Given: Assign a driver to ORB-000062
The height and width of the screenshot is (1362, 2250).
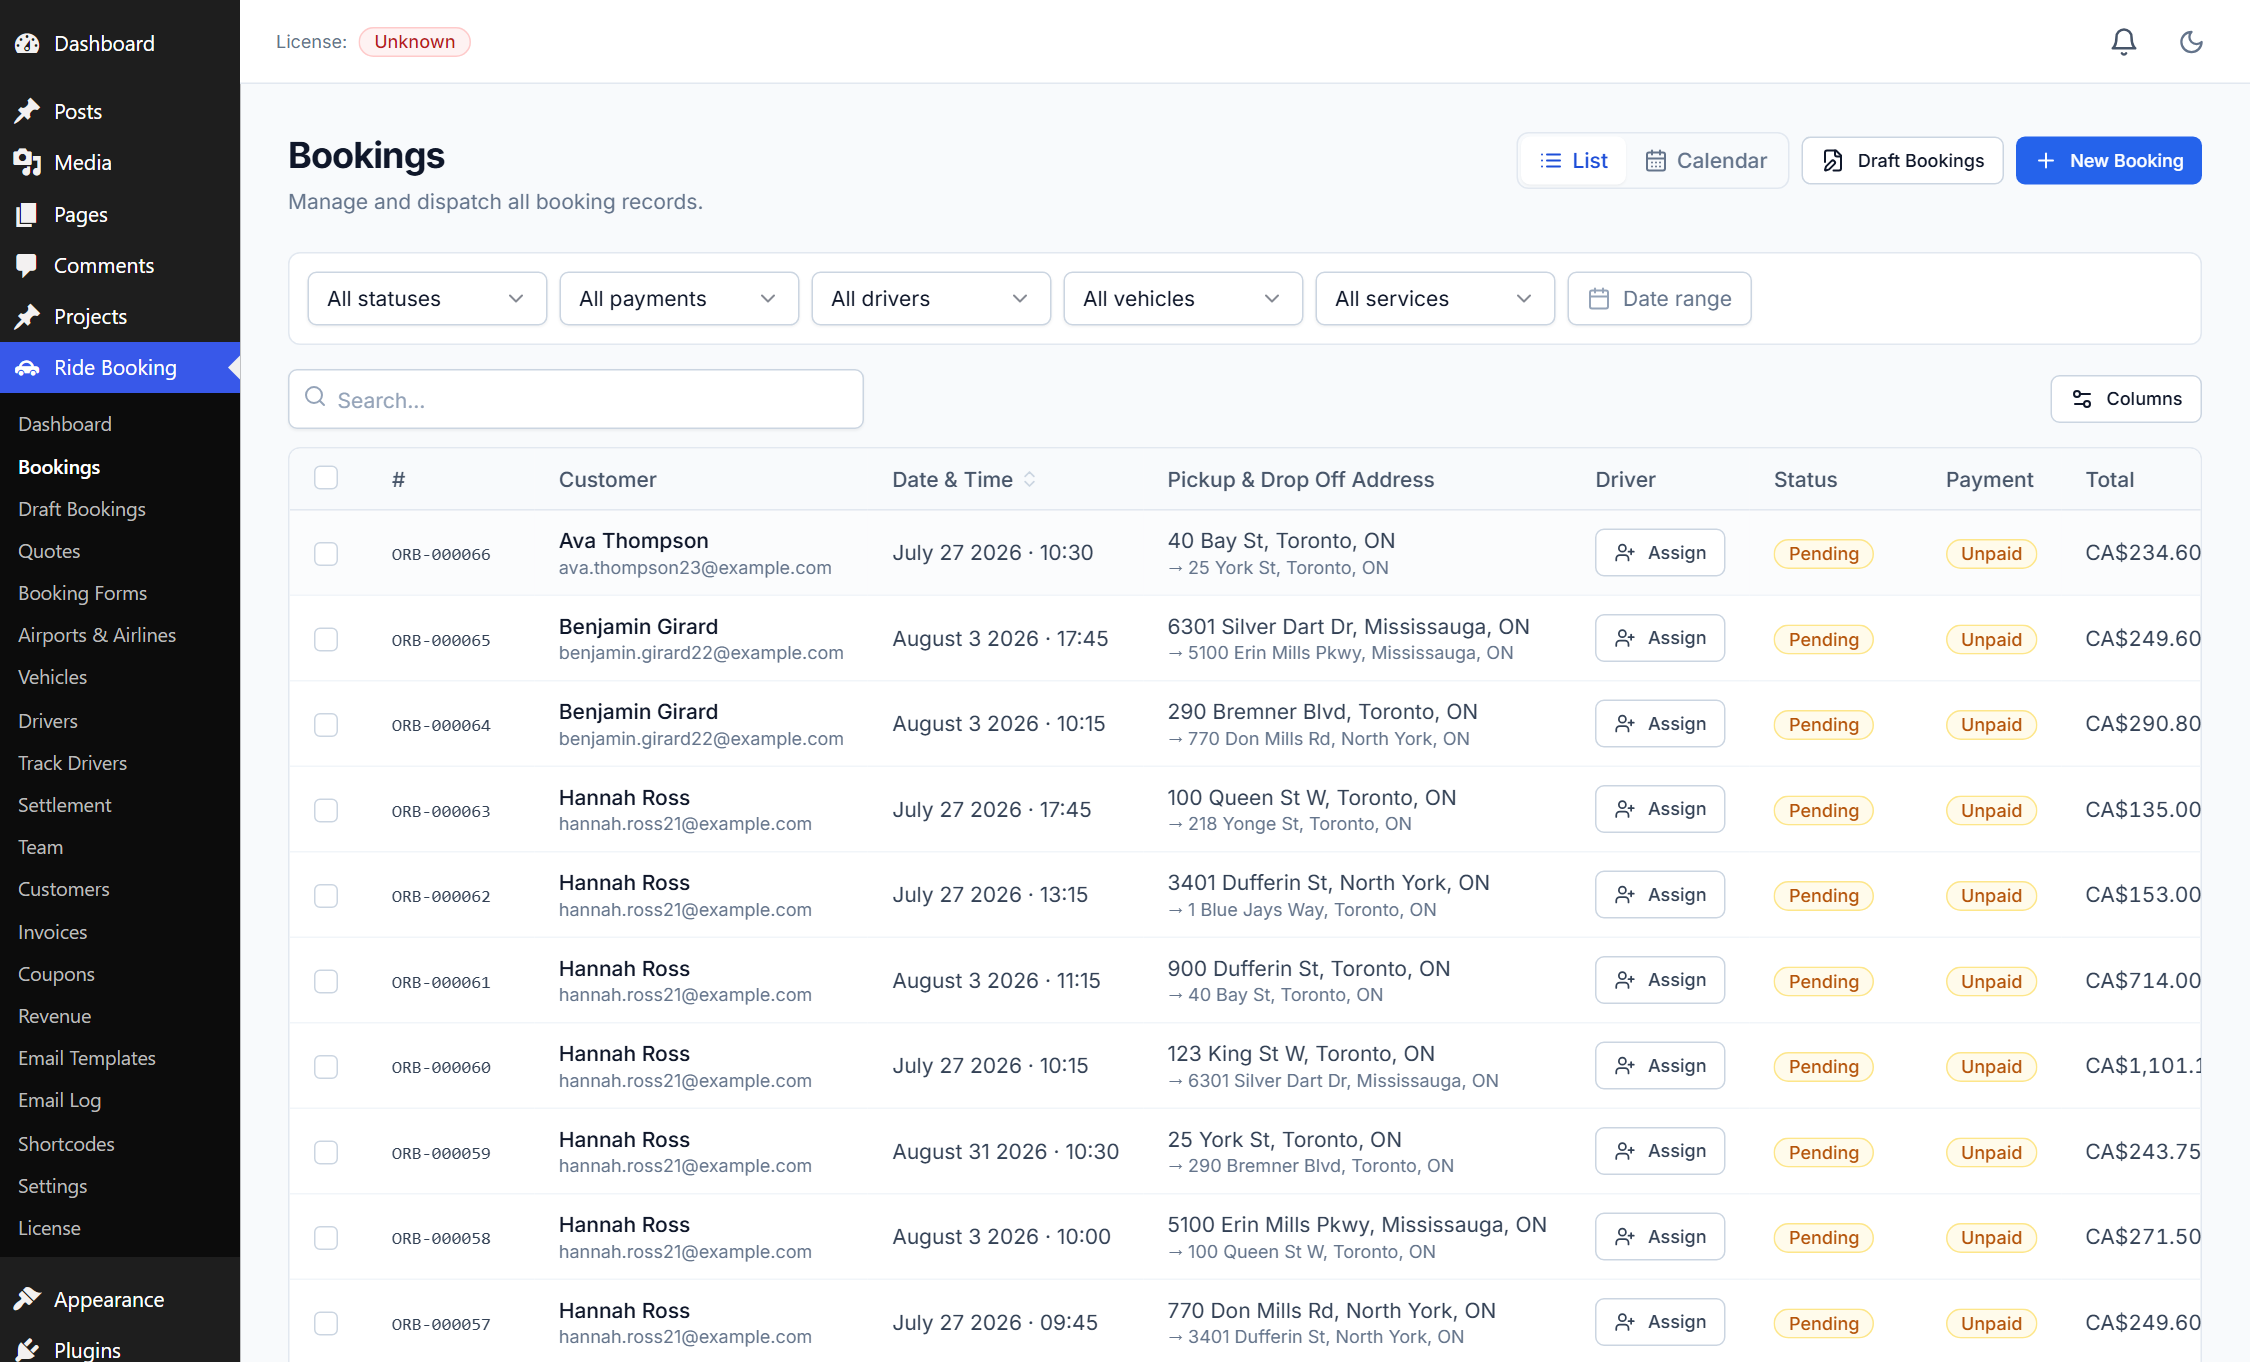Looking at the screenshot, I should (x=1659, y=895).
